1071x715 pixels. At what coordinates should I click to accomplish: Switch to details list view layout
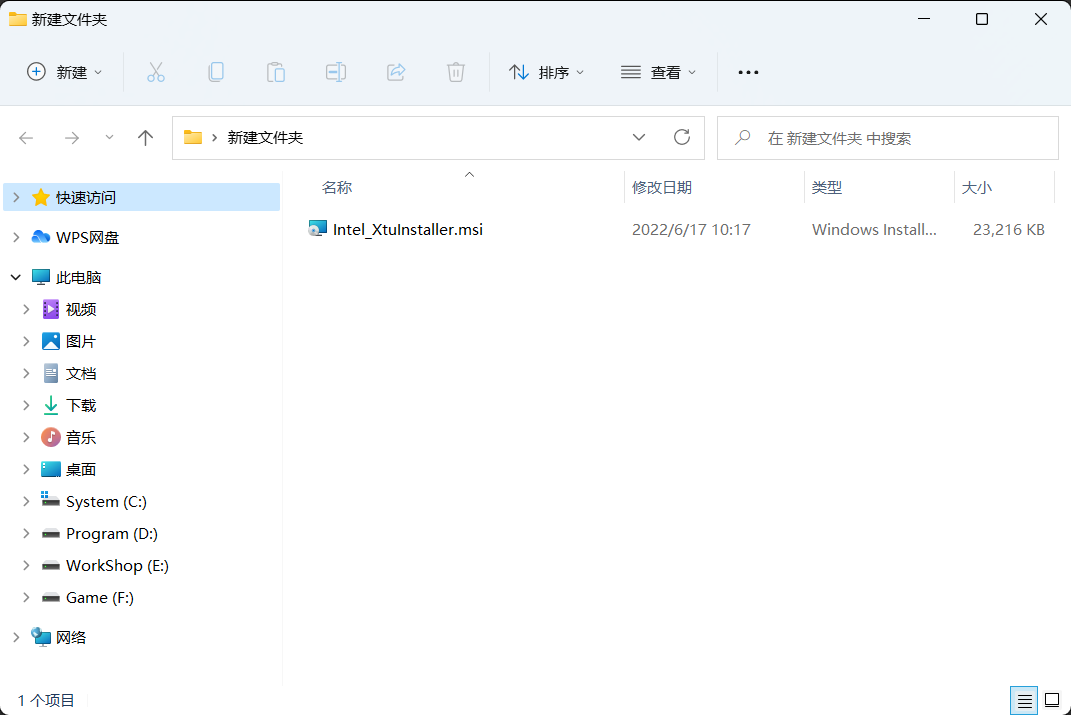pyautogui.click(x=1024, y=700)
